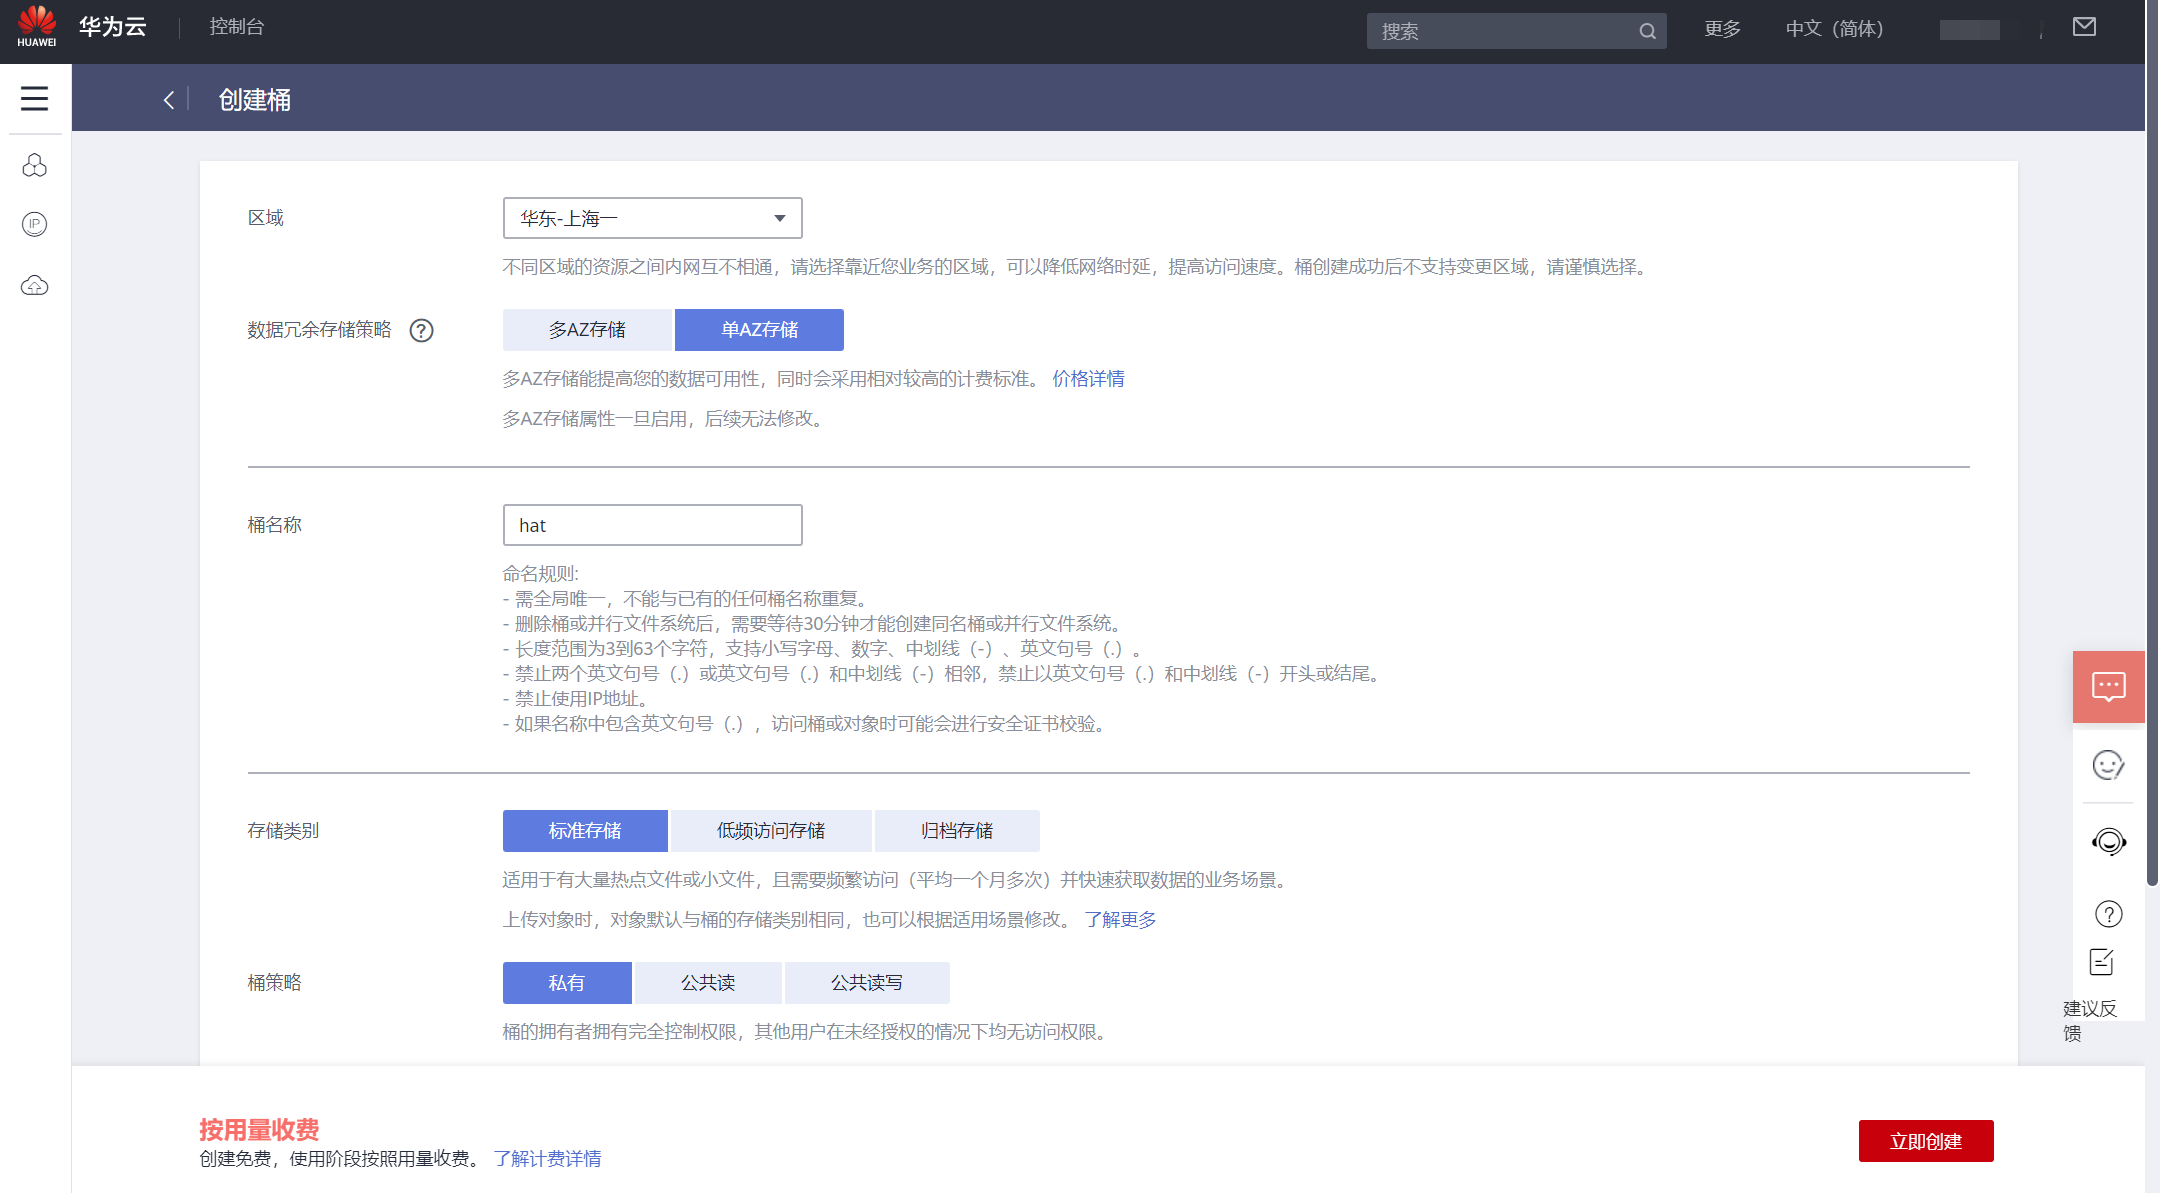Open the 中文（简体）language dropdown
The height and width of the screenshot is (1193, 2160).
(1834, 29)
